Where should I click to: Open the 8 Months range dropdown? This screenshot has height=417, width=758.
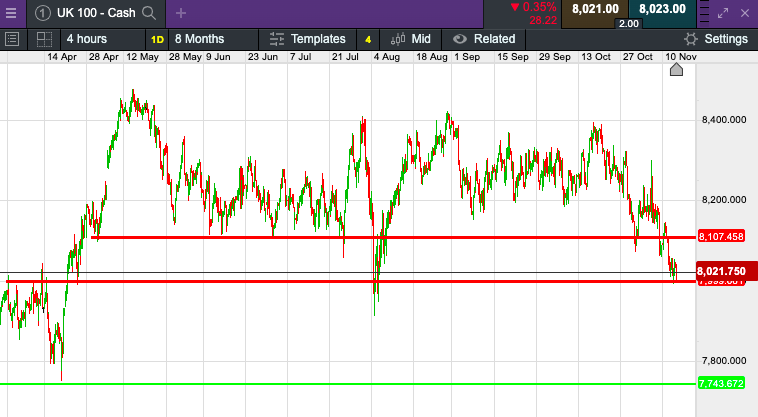pos(213,39)
